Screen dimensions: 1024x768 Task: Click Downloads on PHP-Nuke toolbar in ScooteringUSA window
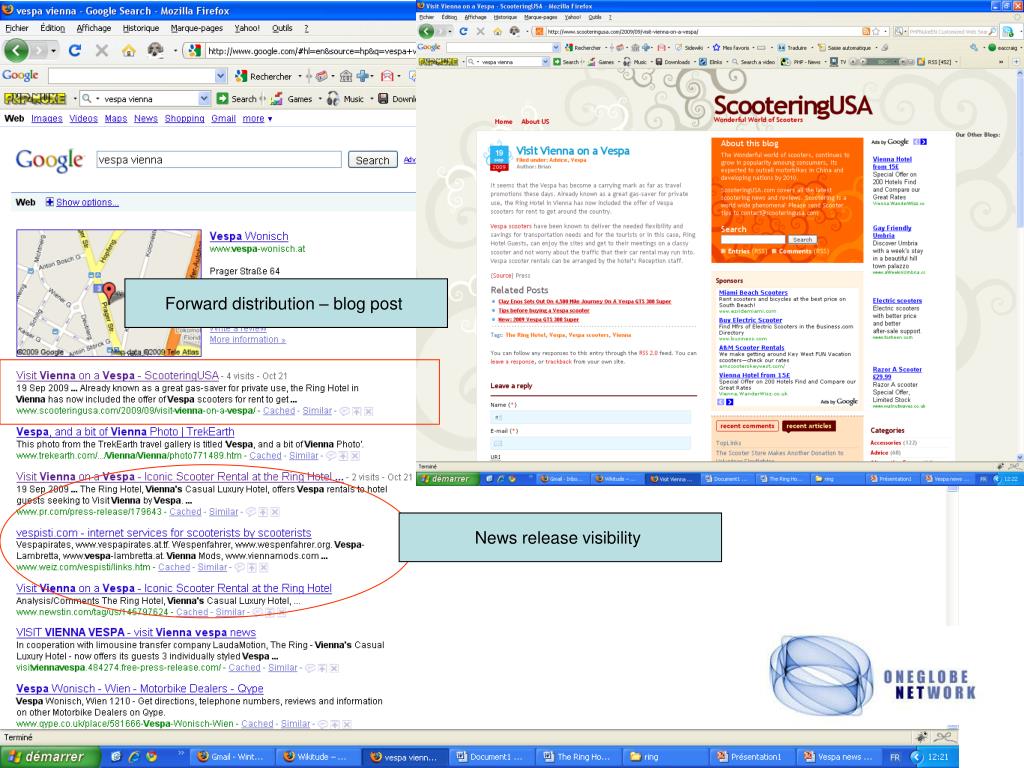coord(672,62)
